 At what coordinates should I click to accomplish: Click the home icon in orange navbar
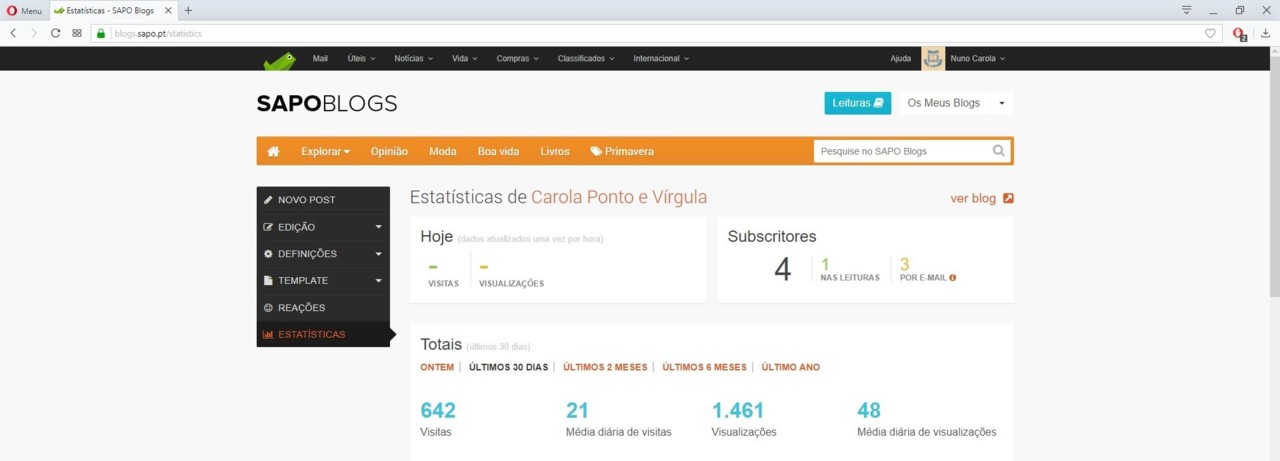pyautogui.click(x=273, y=151)
